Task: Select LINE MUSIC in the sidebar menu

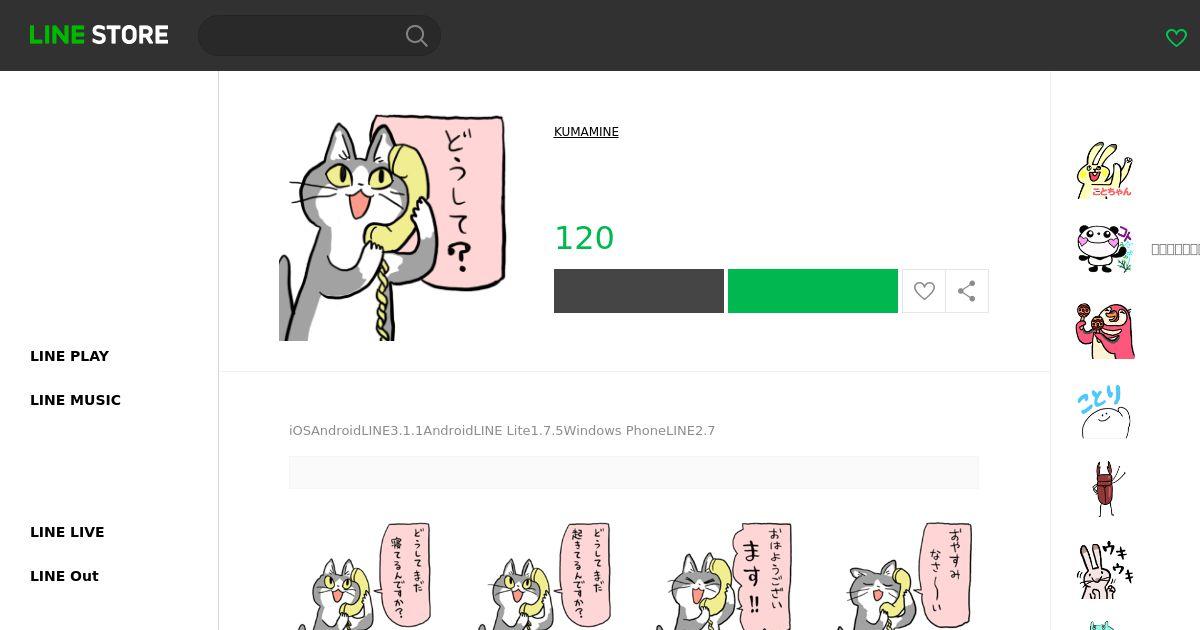Action: pos(75,400)
